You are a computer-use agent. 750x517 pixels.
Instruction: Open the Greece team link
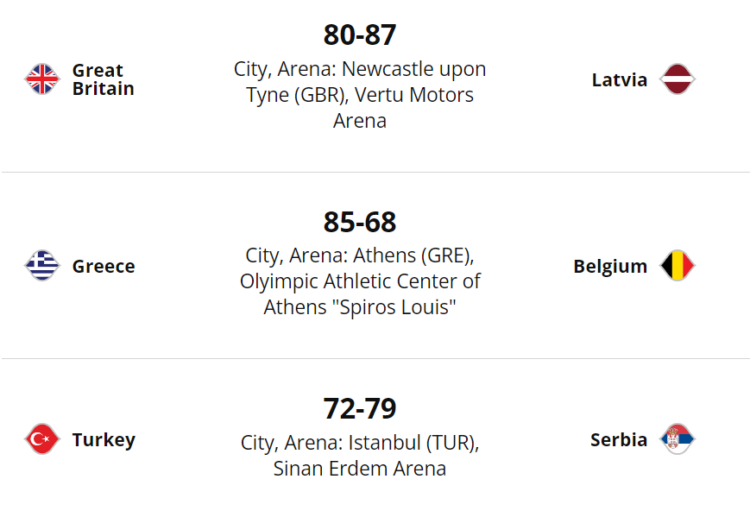[103, 266]
